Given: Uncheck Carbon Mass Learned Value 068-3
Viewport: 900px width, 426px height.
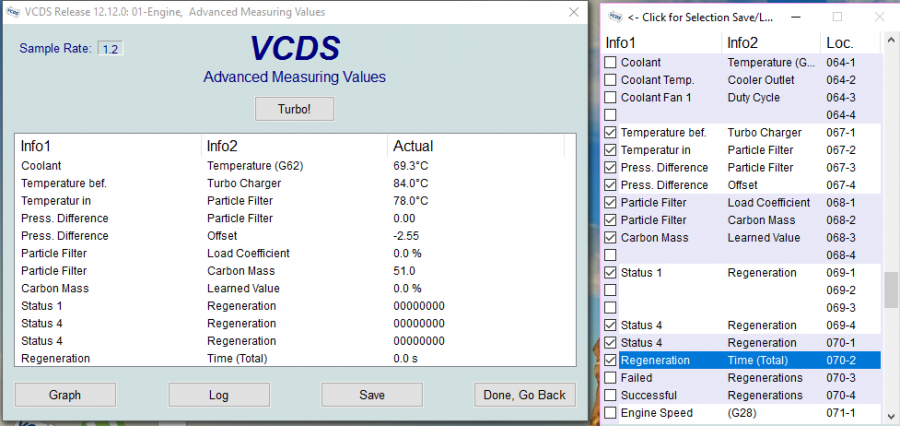Looking at the screenshot, I should [x=611, y=238].
